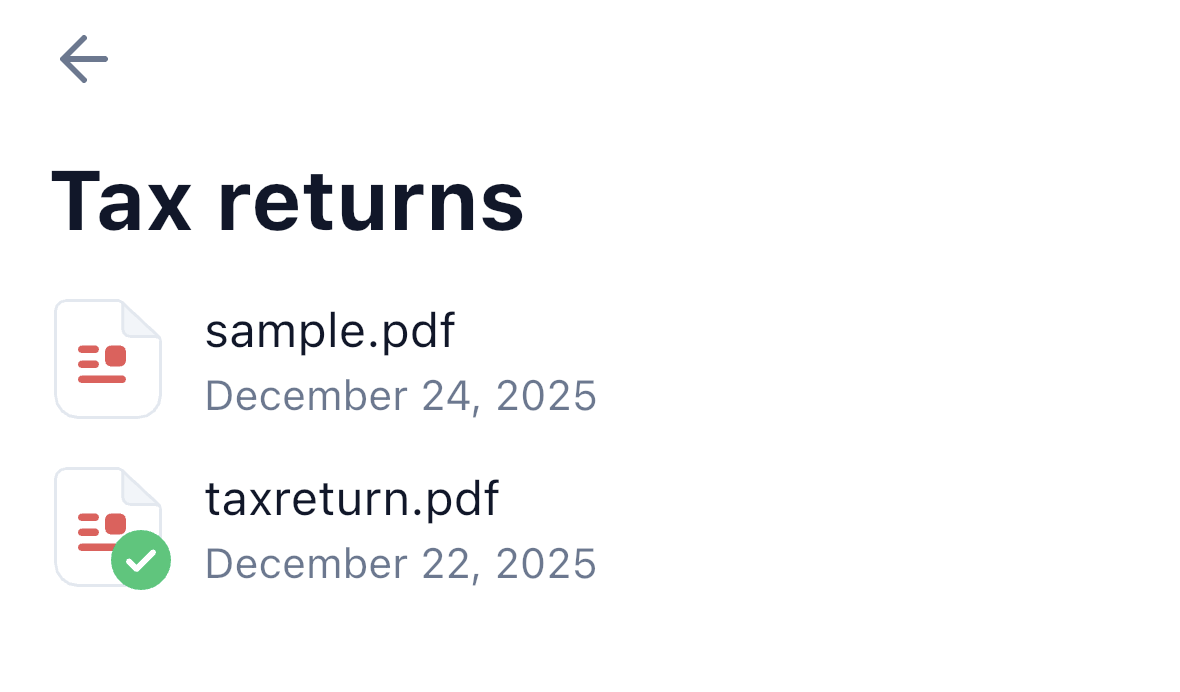This screenshot has height=692, width=1180.
Task: Click the December 24, 2025 date label
Action: (401, 396)
